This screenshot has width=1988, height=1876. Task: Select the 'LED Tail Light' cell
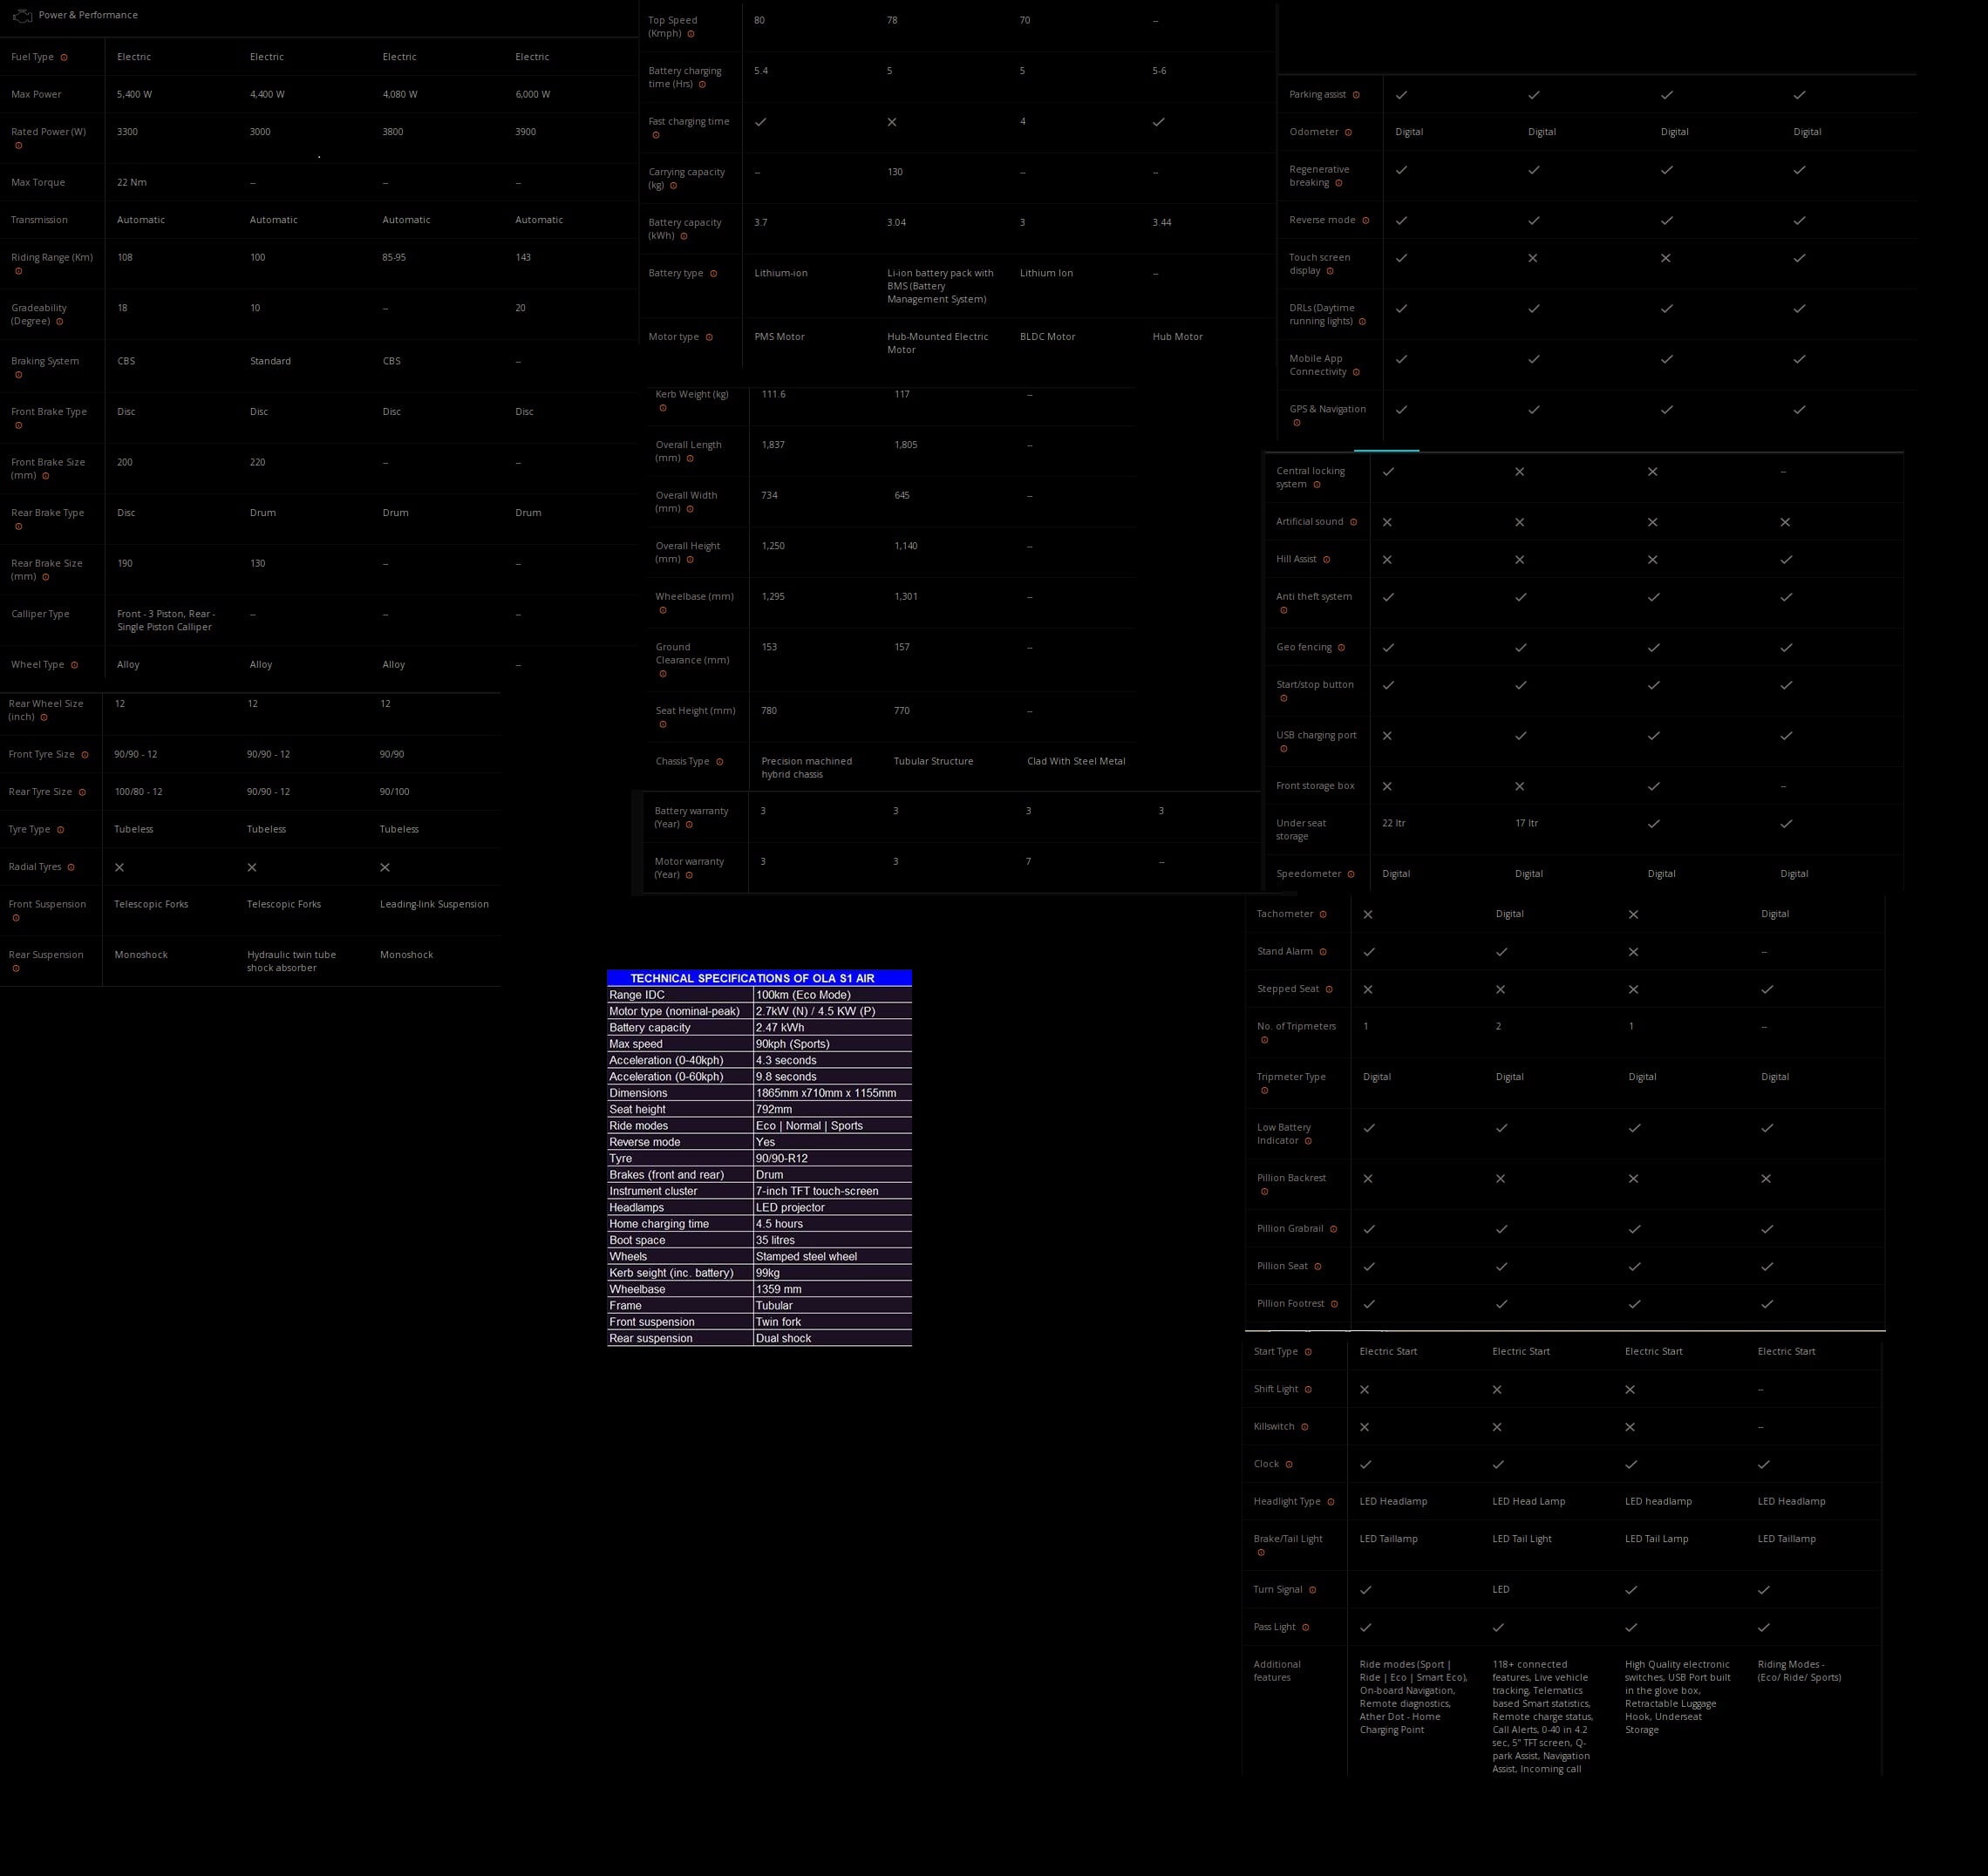(1521, 1539)
